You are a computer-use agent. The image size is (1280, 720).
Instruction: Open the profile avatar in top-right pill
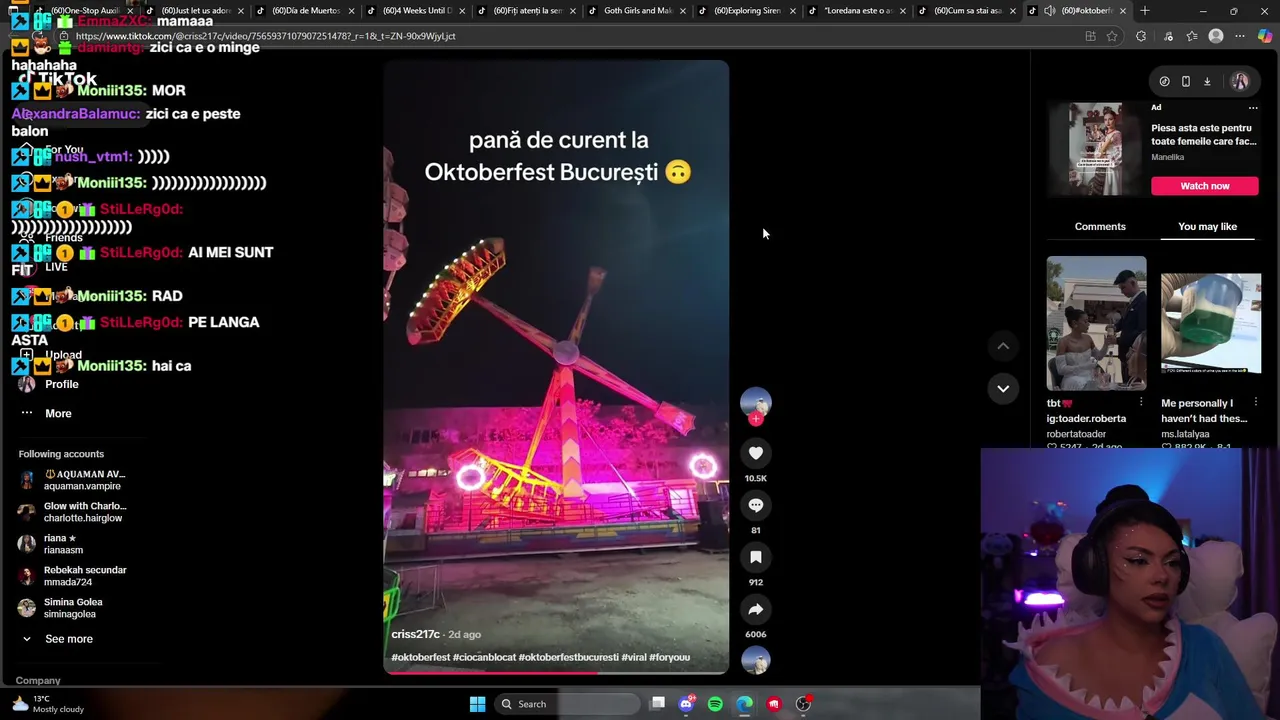tap(1240, 81)
